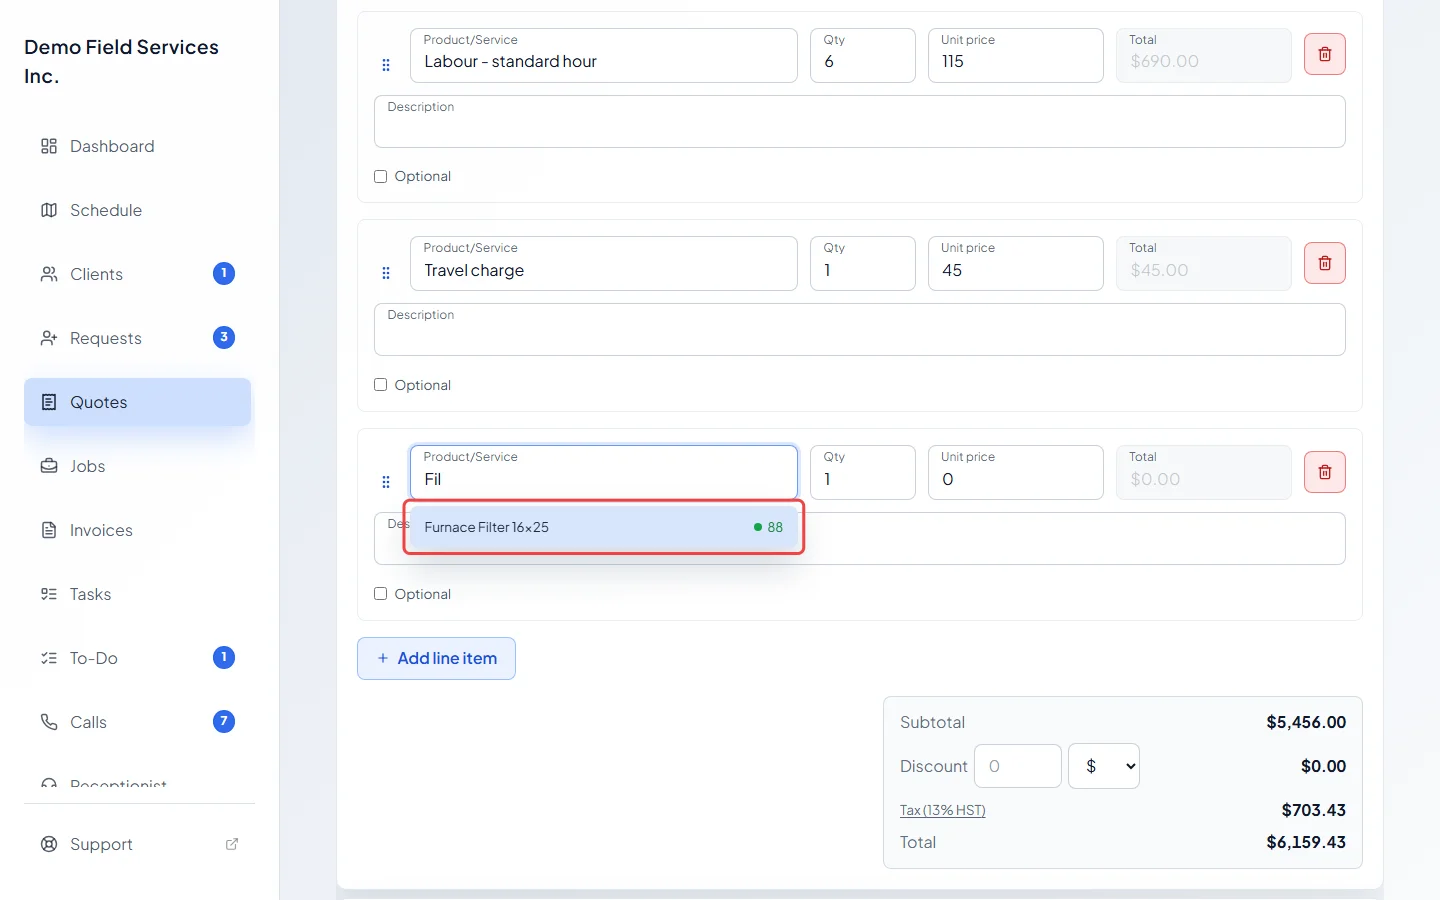Open the Labour - standard hour Product/Service field
This screenshot has height=900, width=1440.
(604, 55)
